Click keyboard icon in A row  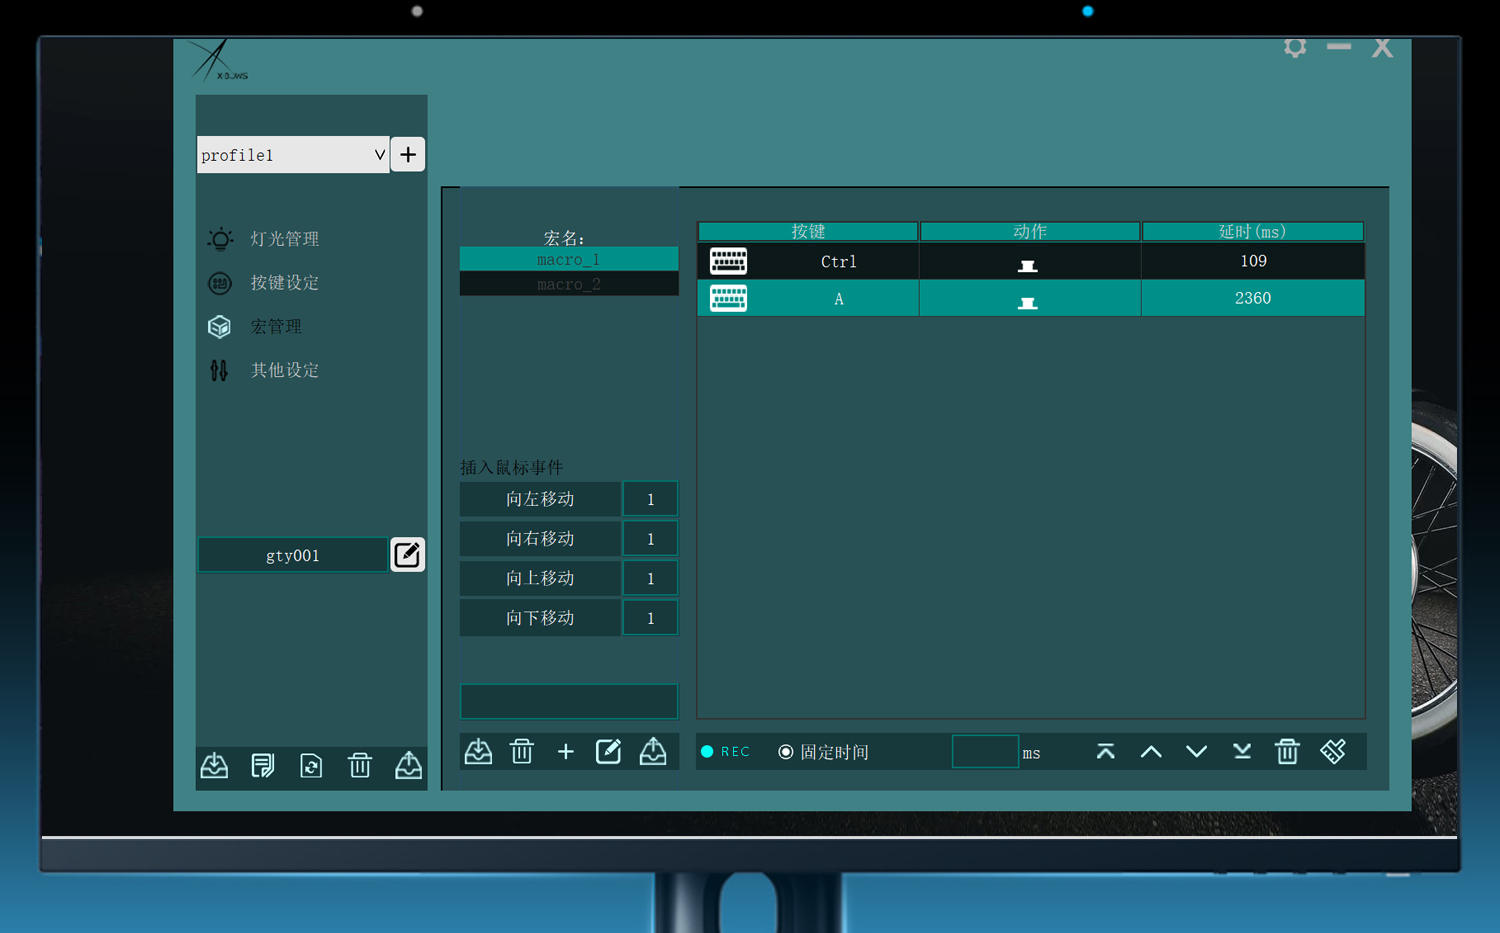[728, 299]
